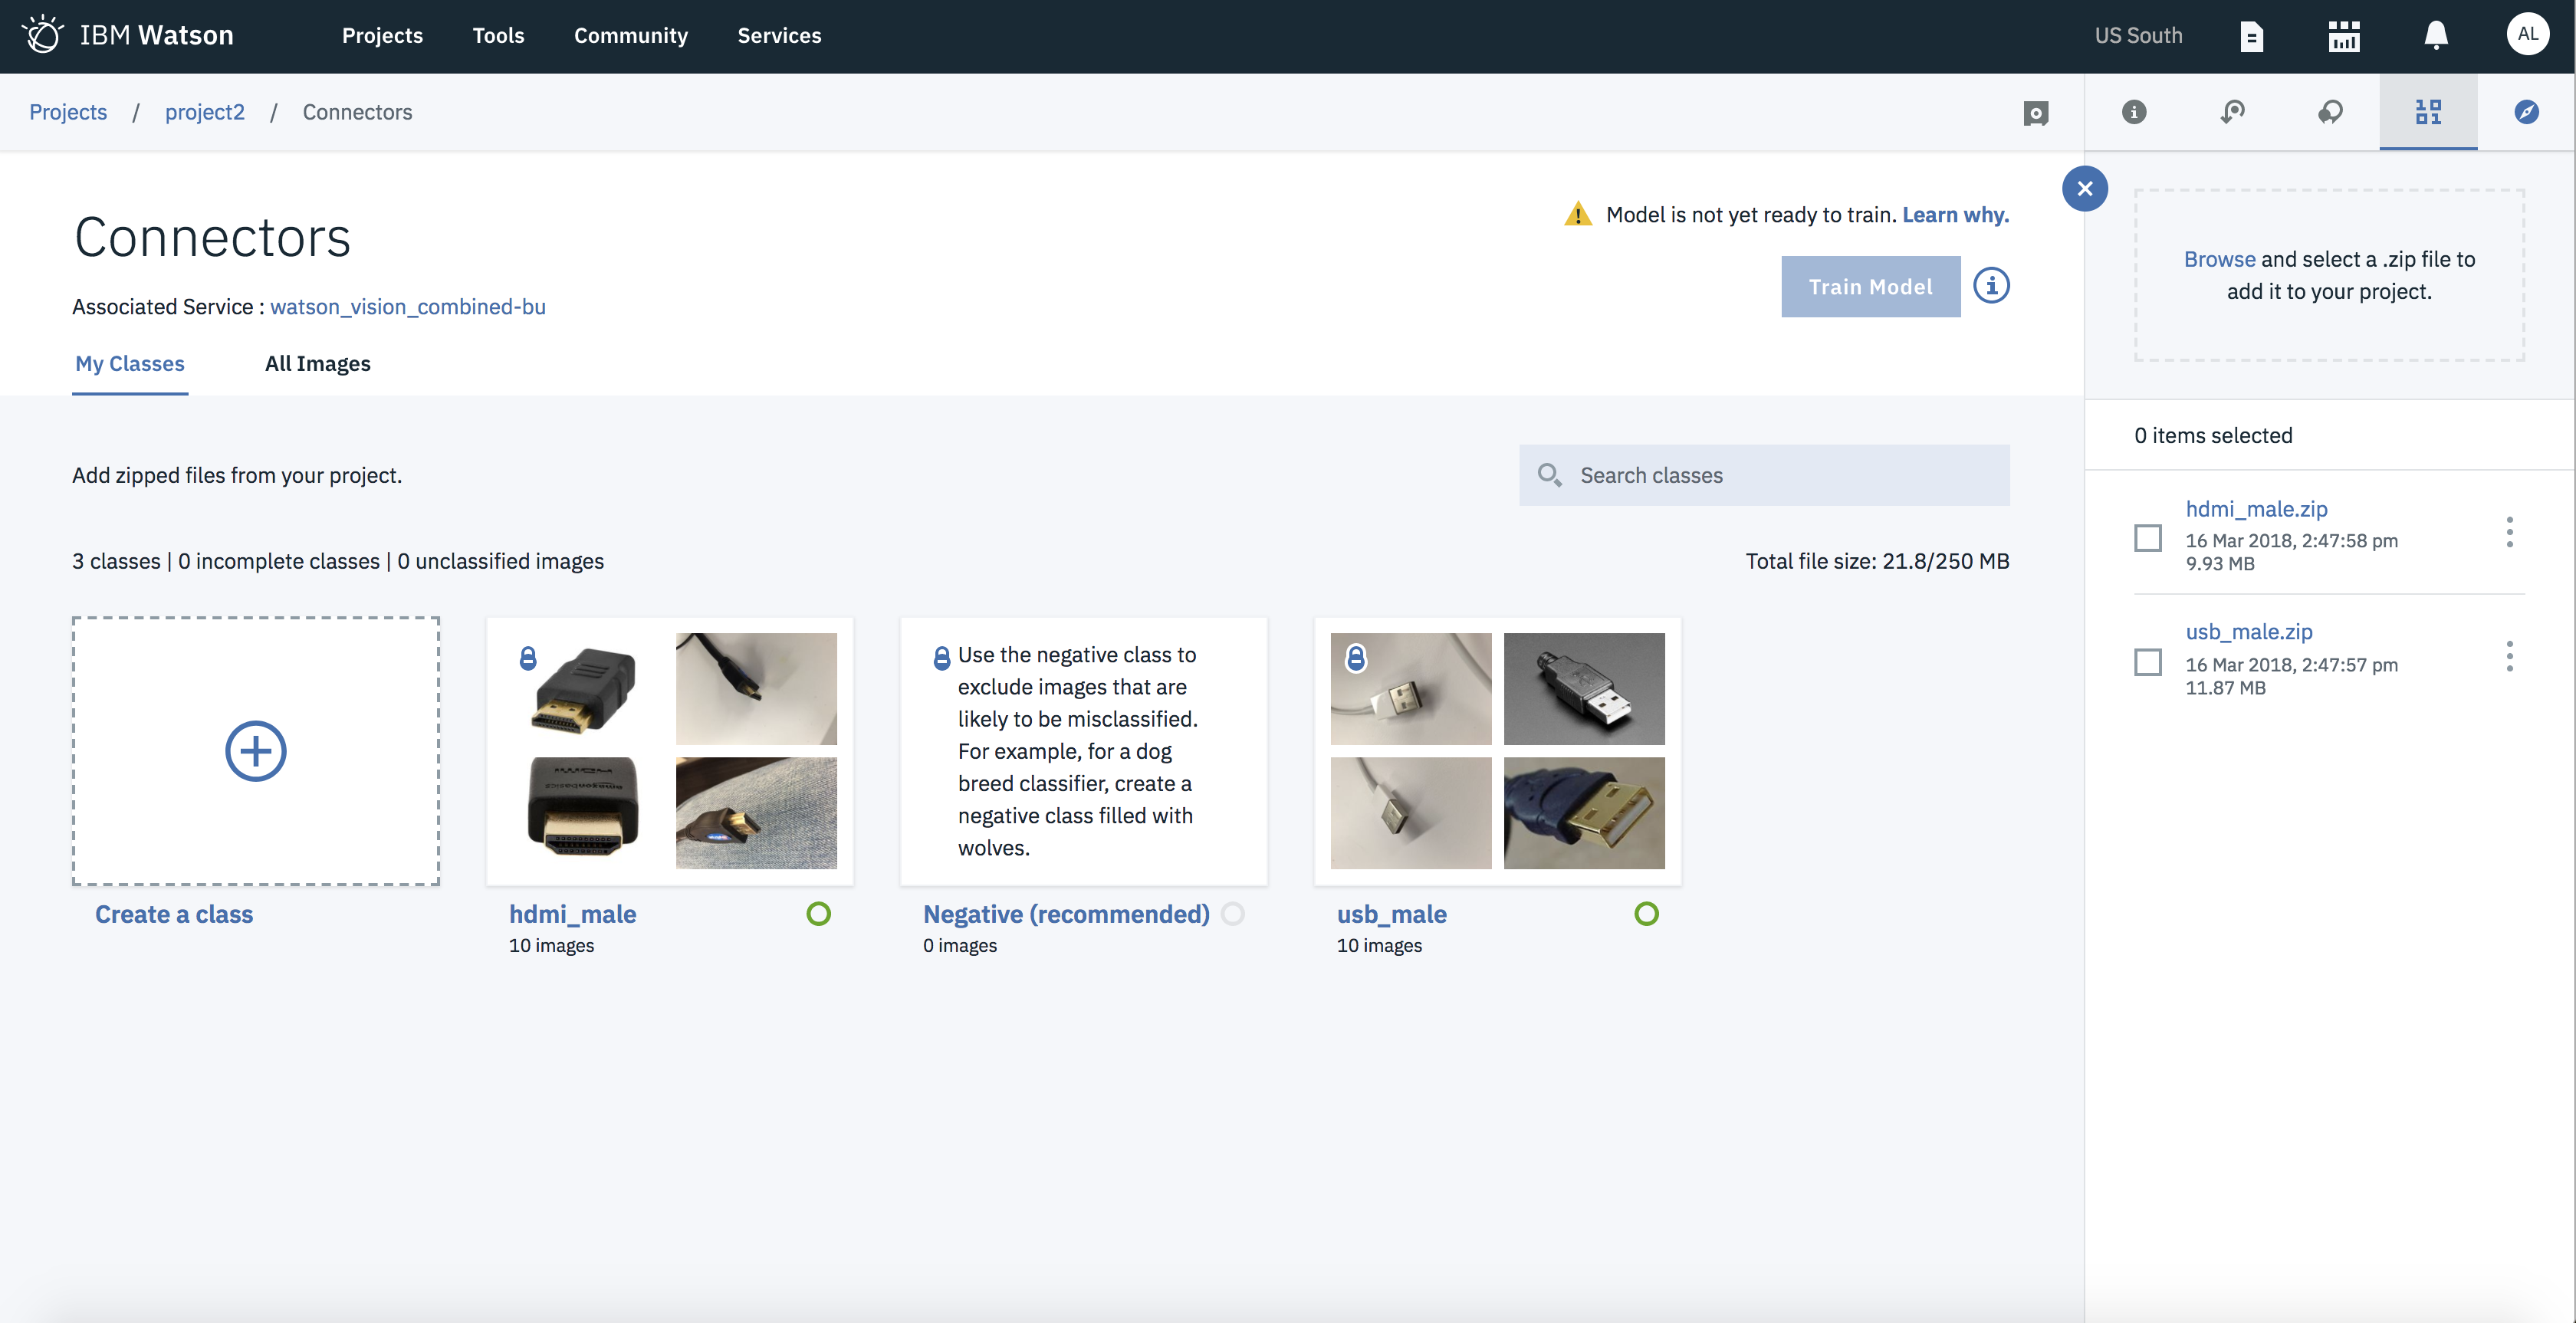Open options menu for usb_male.zip
The height and width of the screenshot is (1323, 2576).
pyautogui.click(x=2509, y=656)
